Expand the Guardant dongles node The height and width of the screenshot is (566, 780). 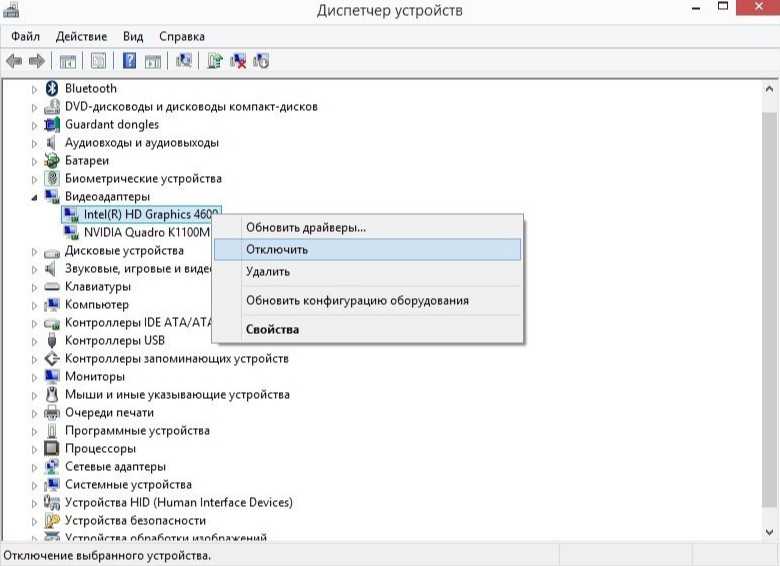[34, 125]
